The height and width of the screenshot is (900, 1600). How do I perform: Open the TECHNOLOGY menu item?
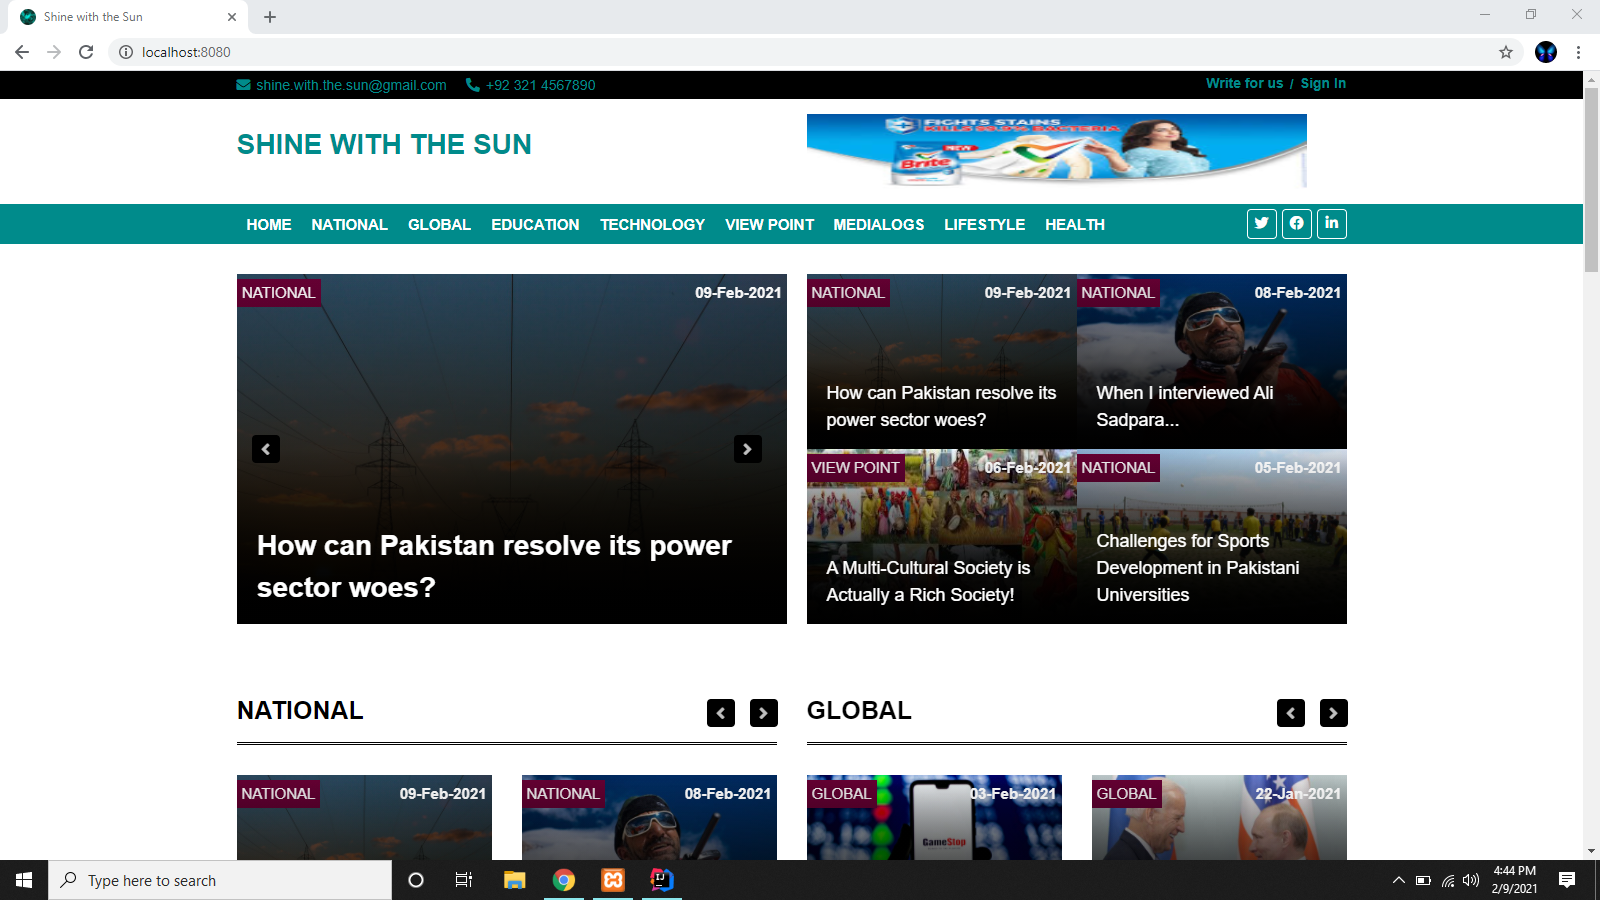[652, 225]
